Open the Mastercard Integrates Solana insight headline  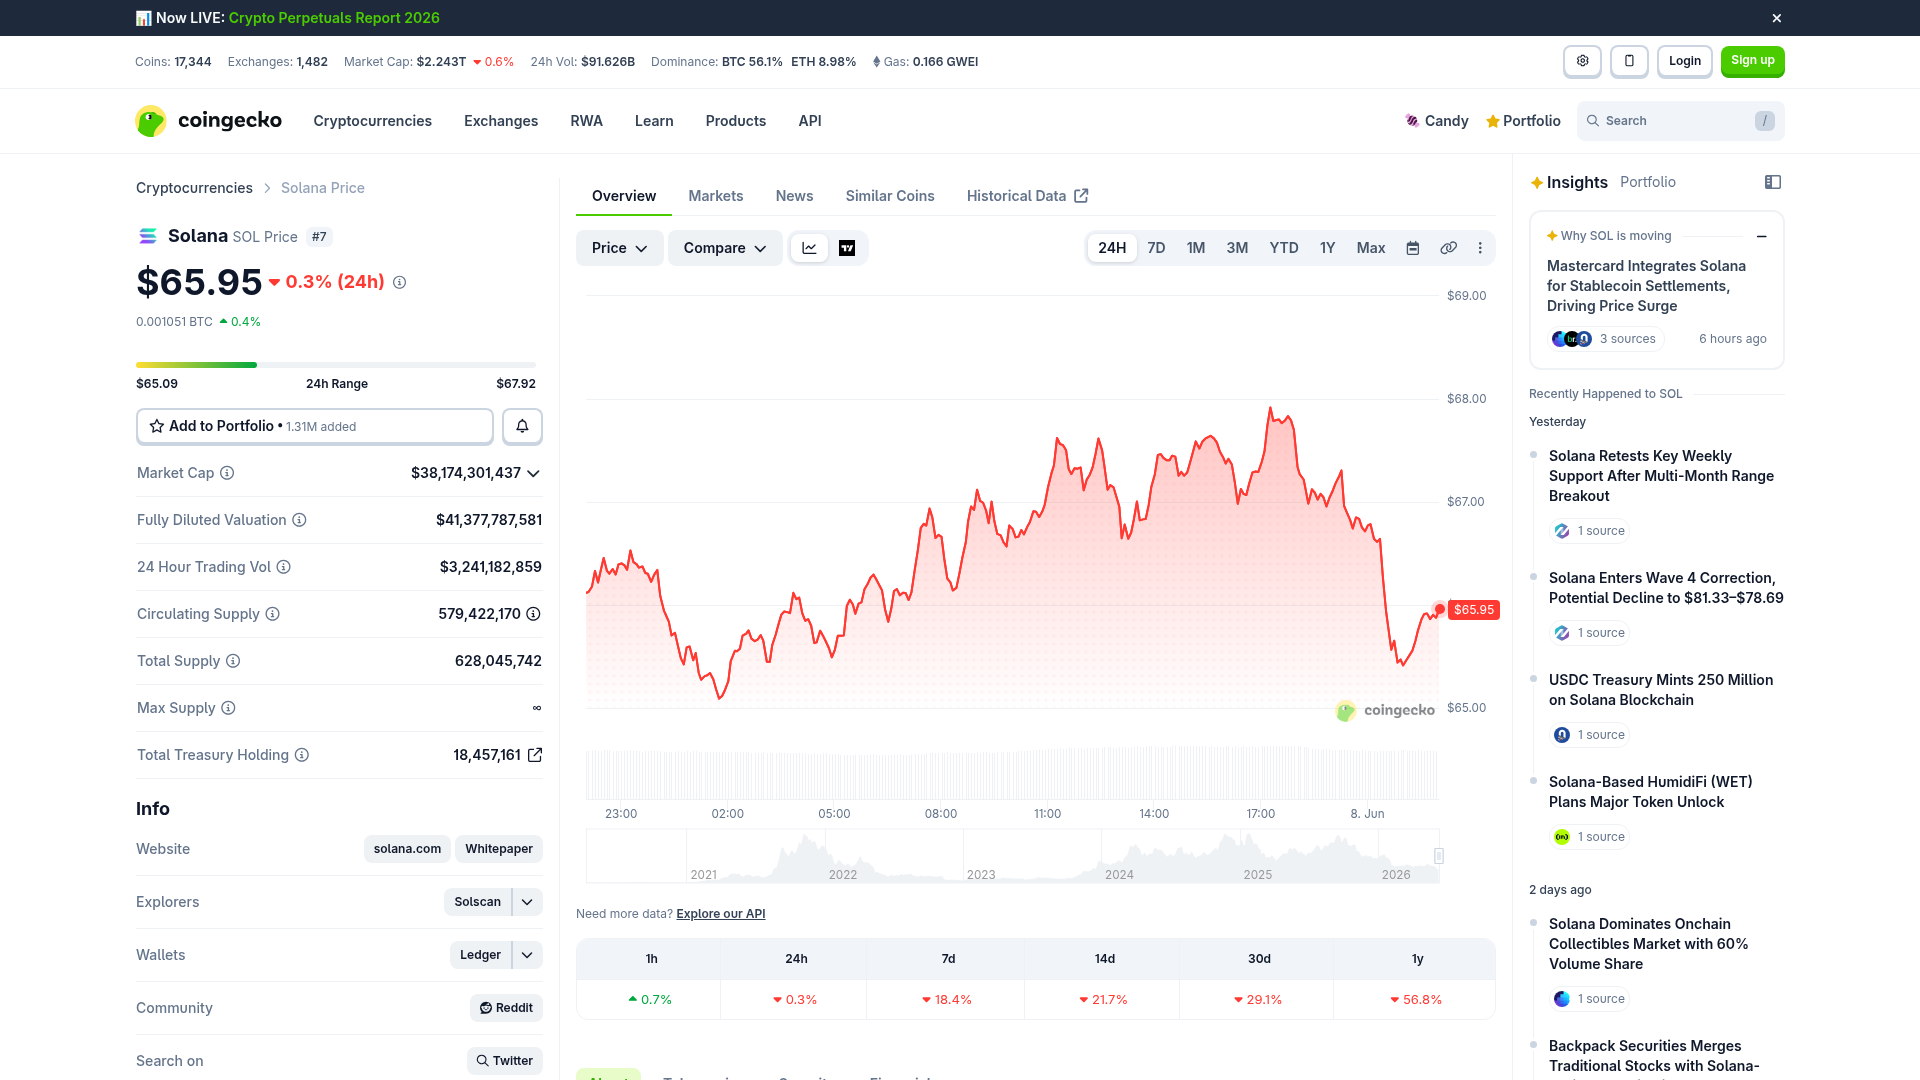(1646, 286)
